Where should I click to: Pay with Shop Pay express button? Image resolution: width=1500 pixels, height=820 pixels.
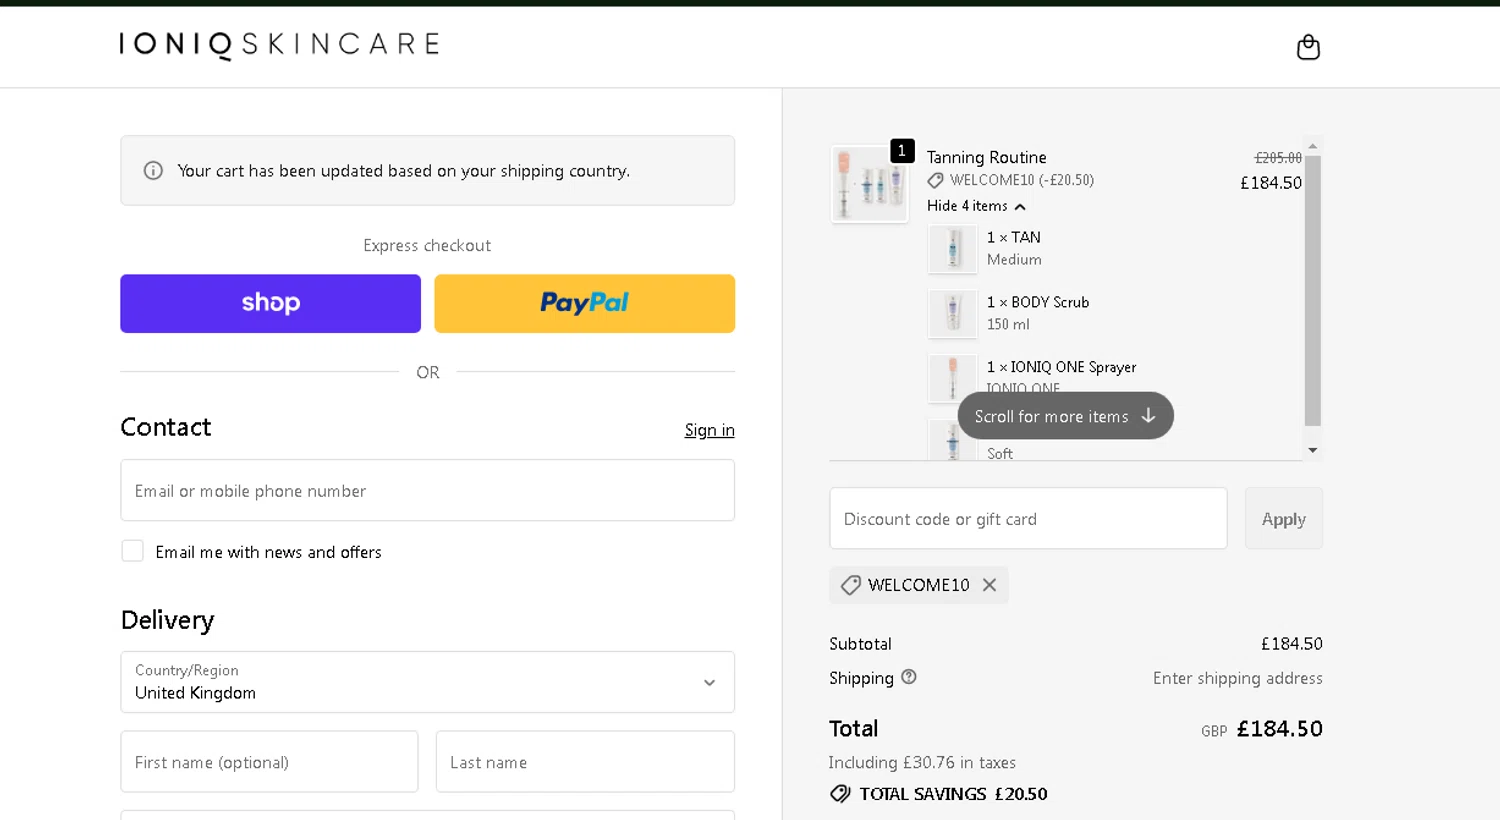point(270,304)
